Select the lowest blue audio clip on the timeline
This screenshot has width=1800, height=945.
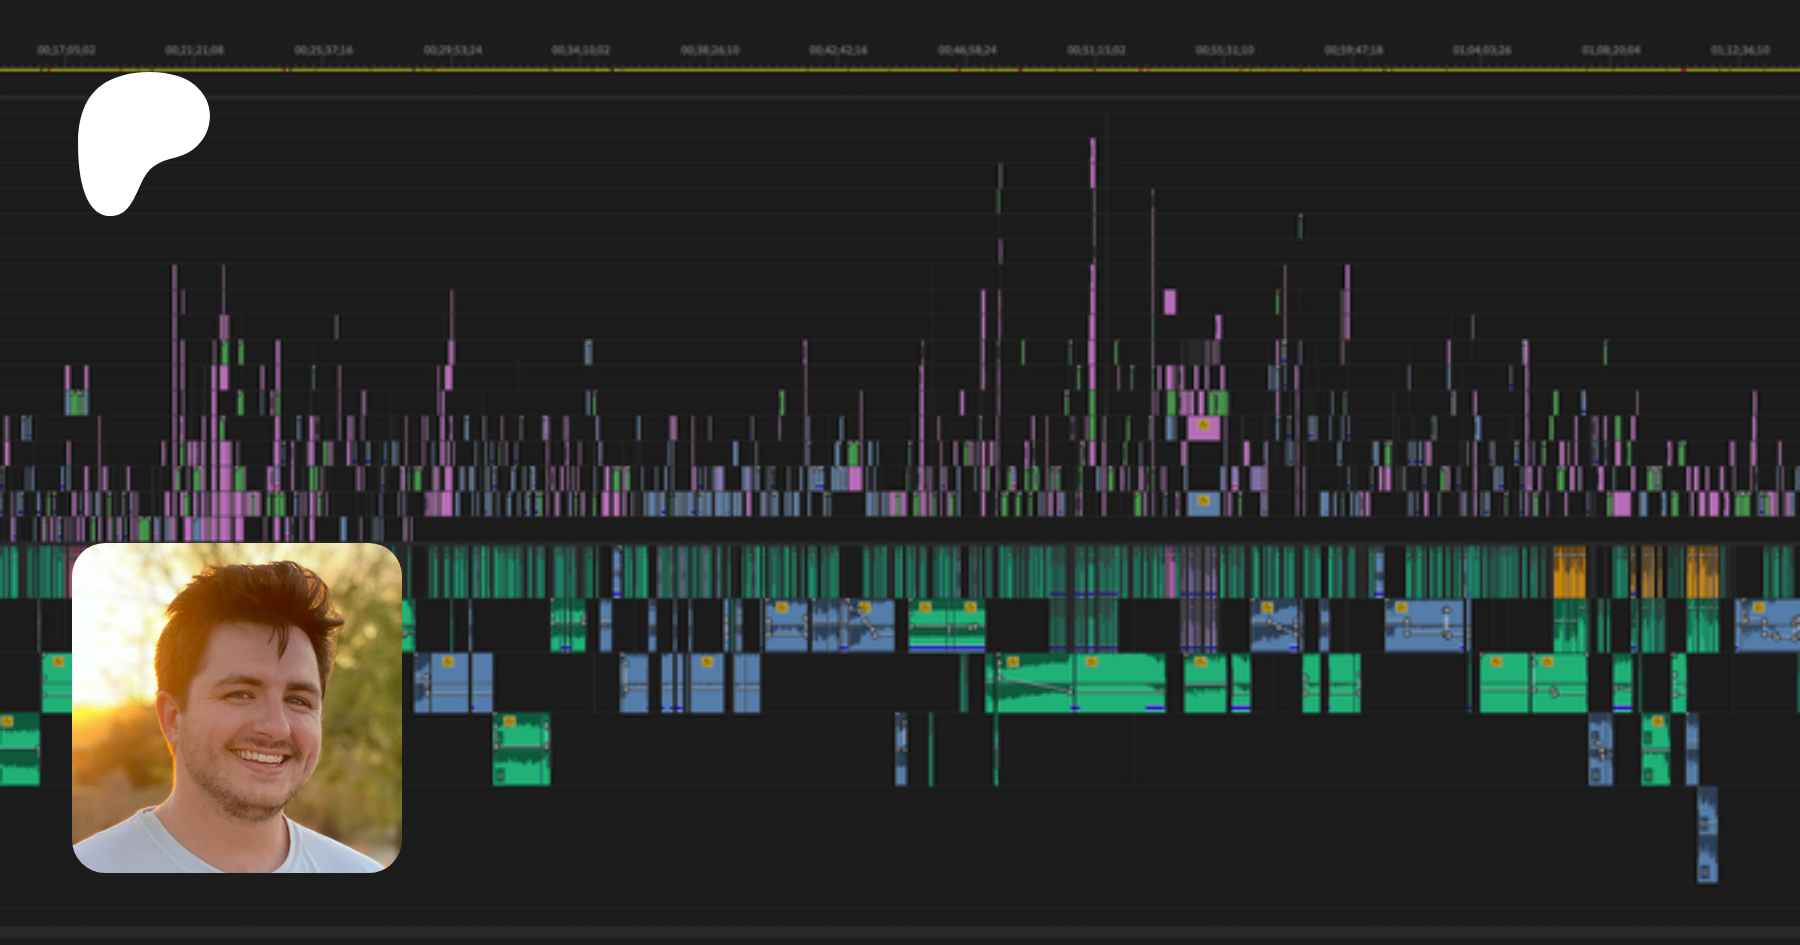pos(1707,835)
